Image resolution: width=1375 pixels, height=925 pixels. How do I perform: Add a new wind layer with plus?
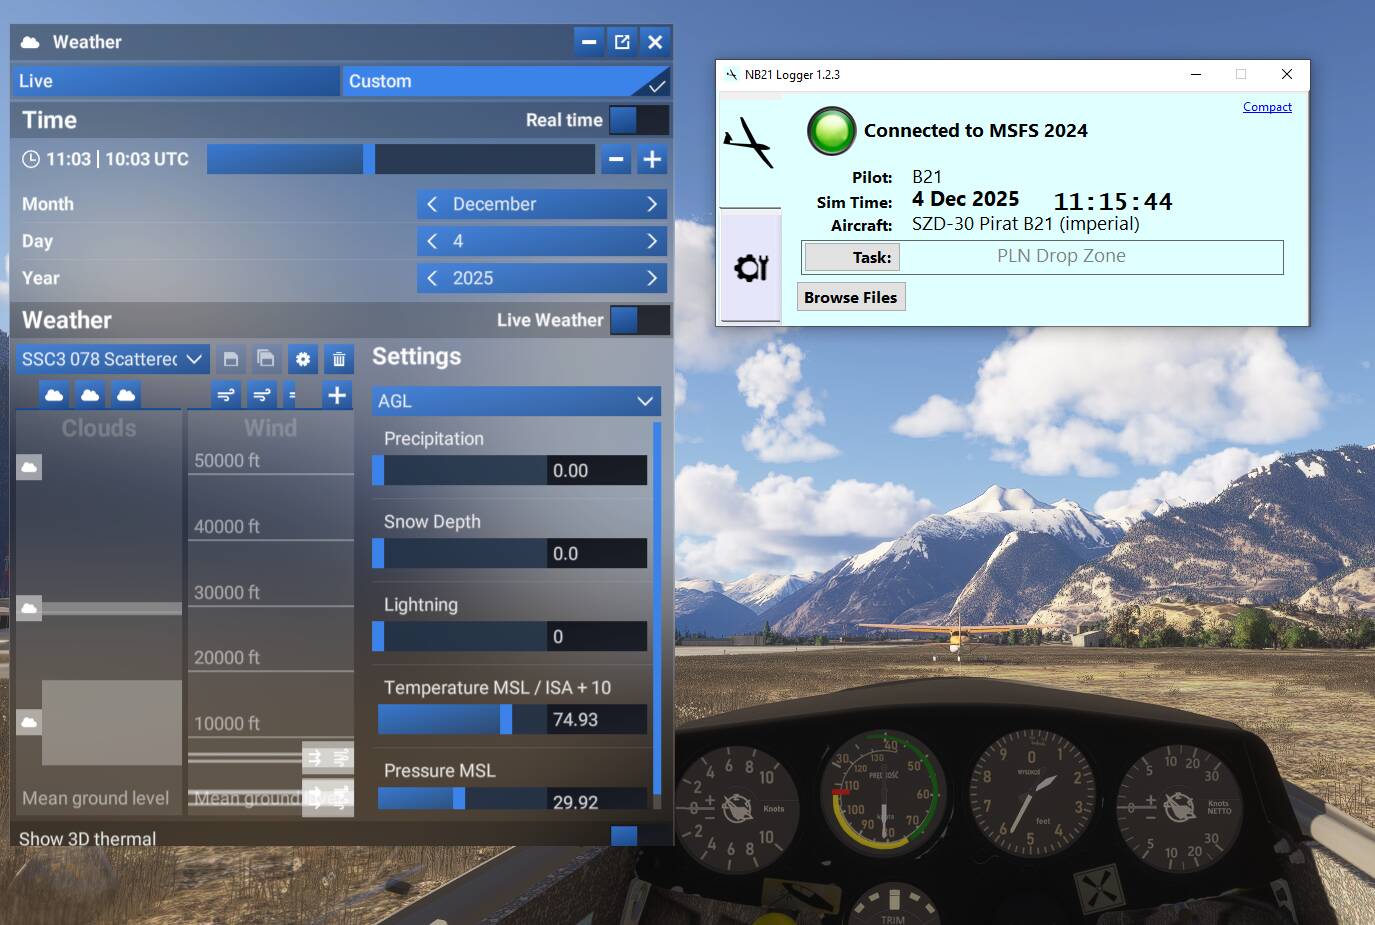point(337,395)
